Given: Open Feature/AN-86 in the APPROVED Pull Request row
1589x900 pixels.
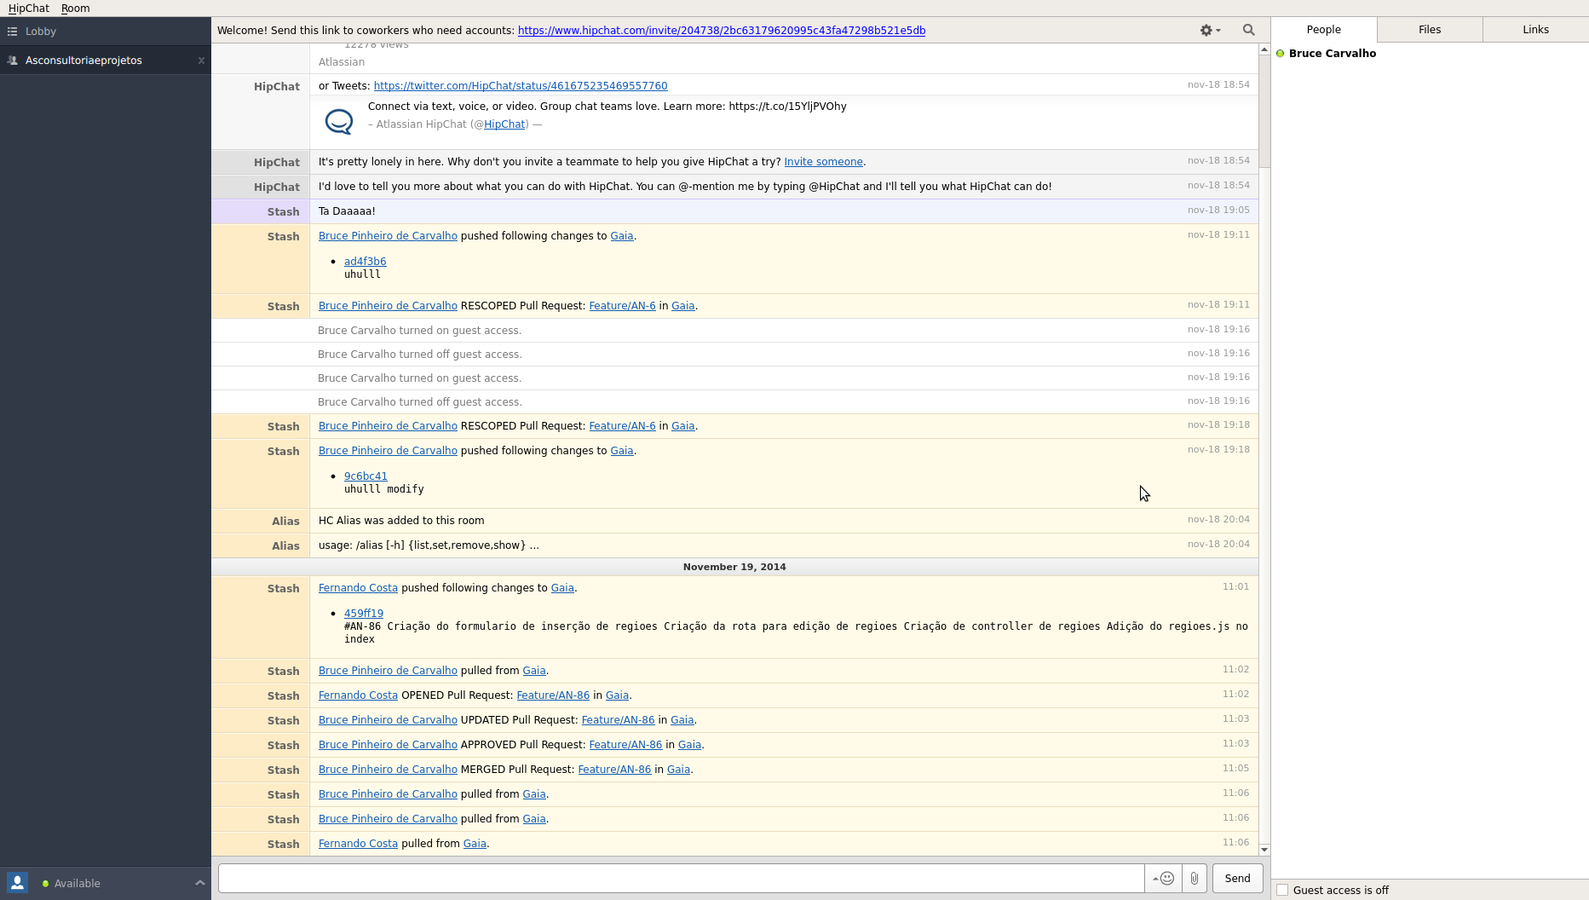Looking at the screenshot, I should (x=625, y=744).
